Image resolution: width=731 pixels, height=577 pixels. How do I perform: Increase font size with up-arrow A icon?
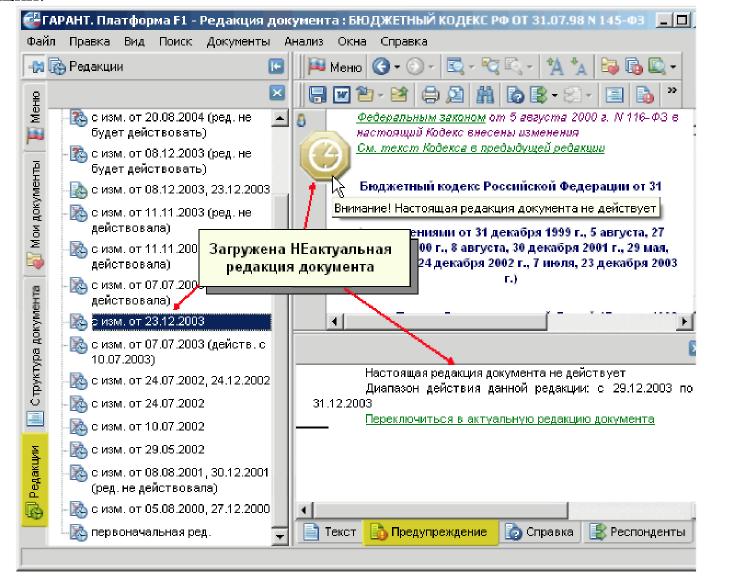click(x=555, y=67)
